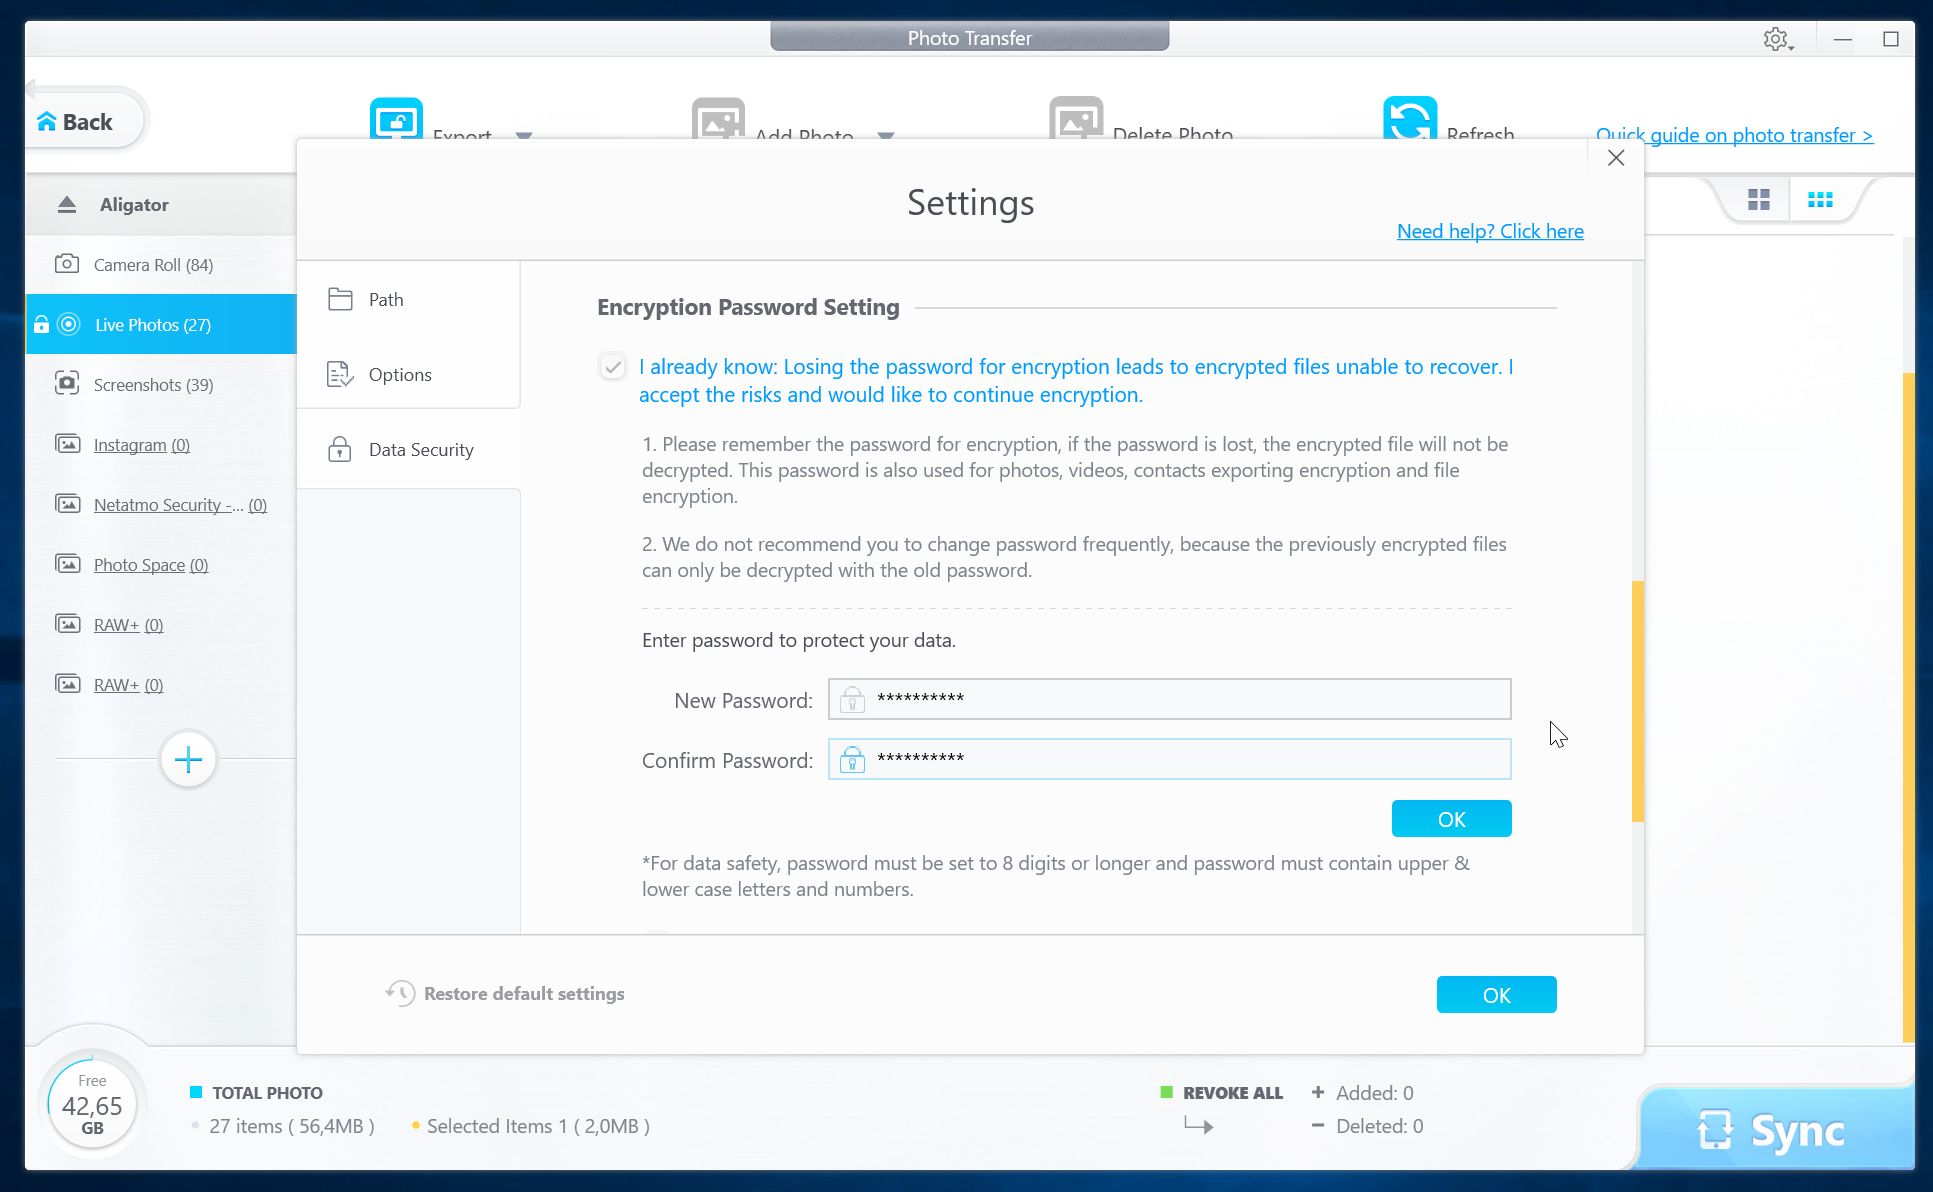Image resolution: width=1933 pixels, height=1192 pixels.
Task: Click the Add Photo icon
Action: 718,119
